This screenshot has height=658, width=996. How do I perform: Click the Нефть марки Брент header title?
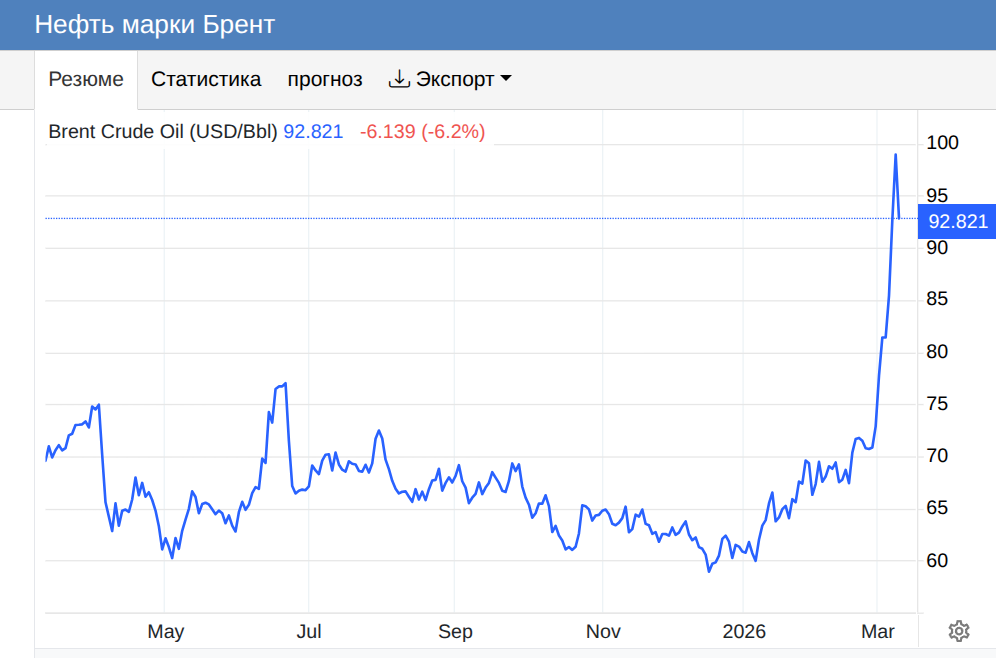point(154,24)
